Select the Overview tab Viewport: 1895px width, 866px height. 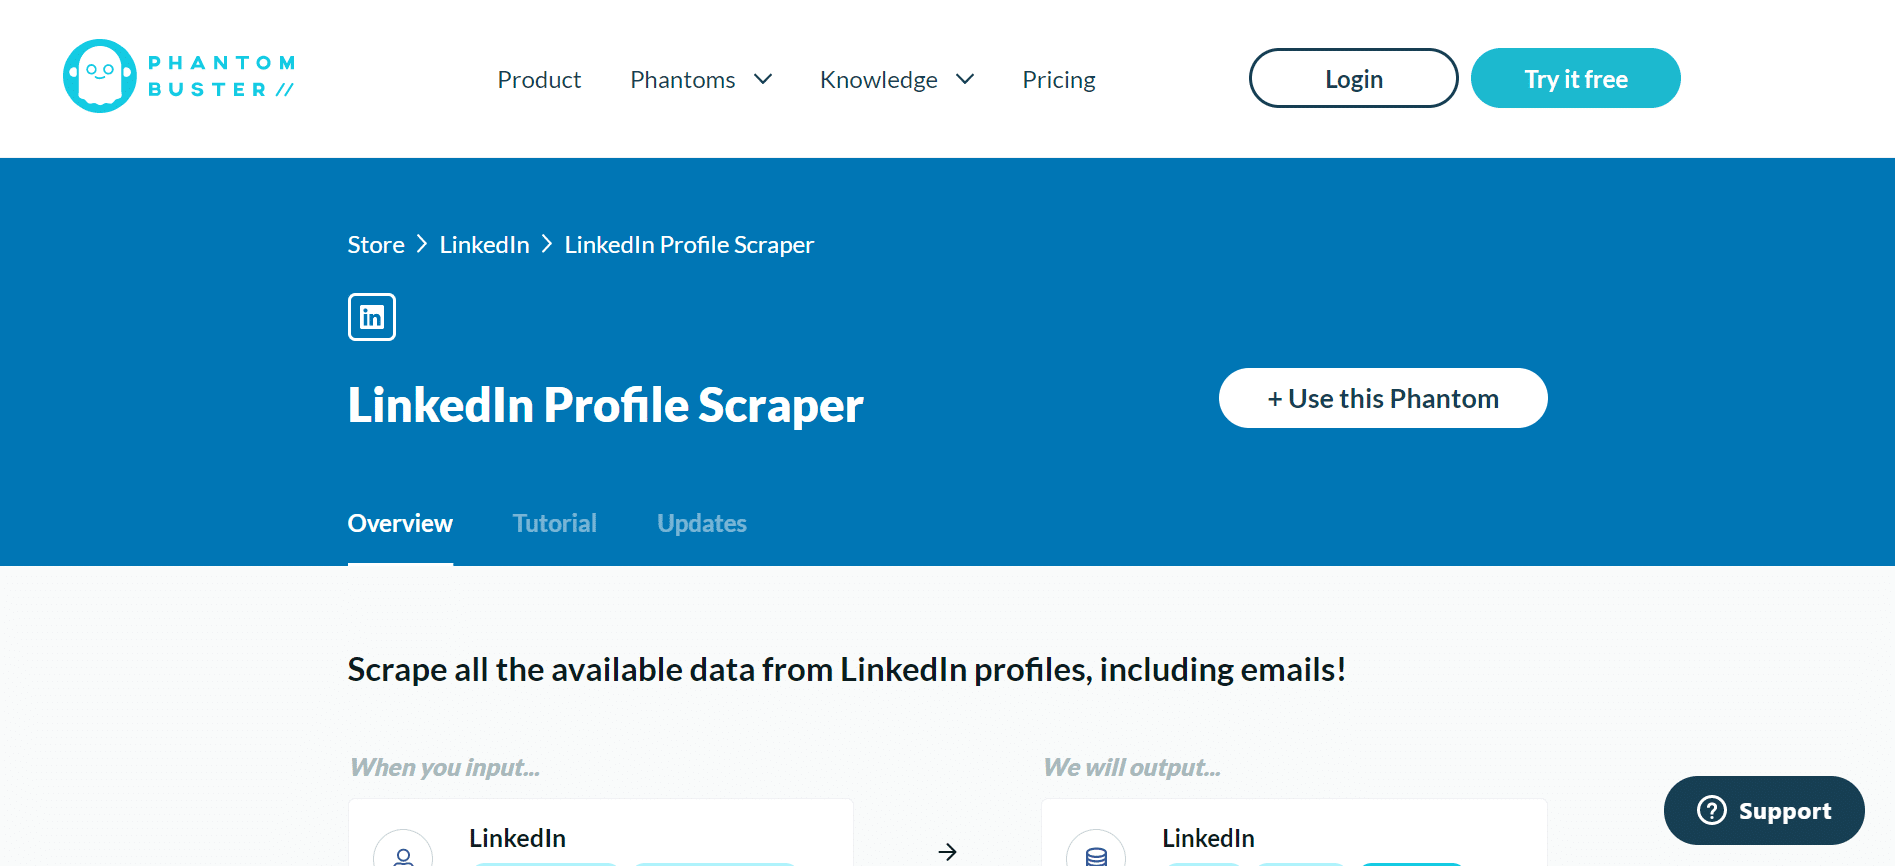pyautogui.click(x=400, y=523)
